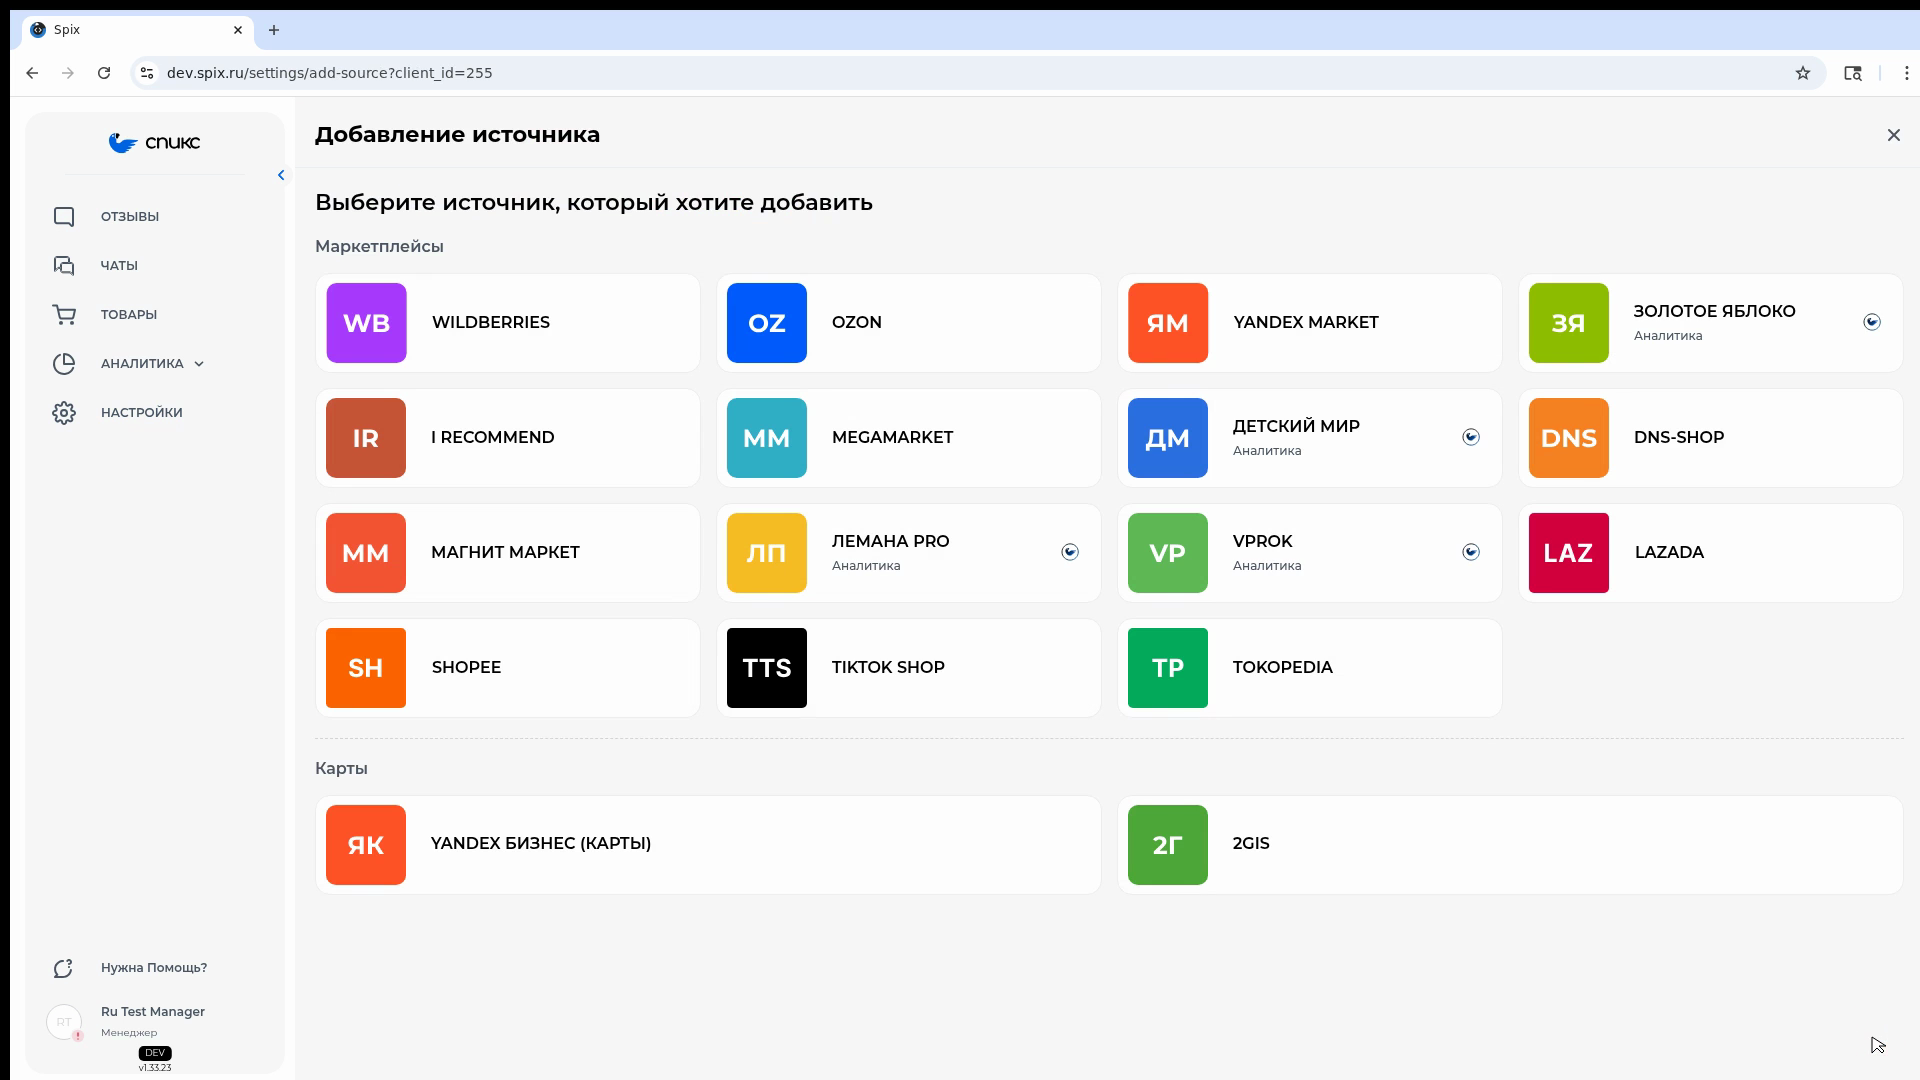Screen dimensions: 1920x1080
Task: Bookmark this page with the star icon
Action: coord(1803,73)
